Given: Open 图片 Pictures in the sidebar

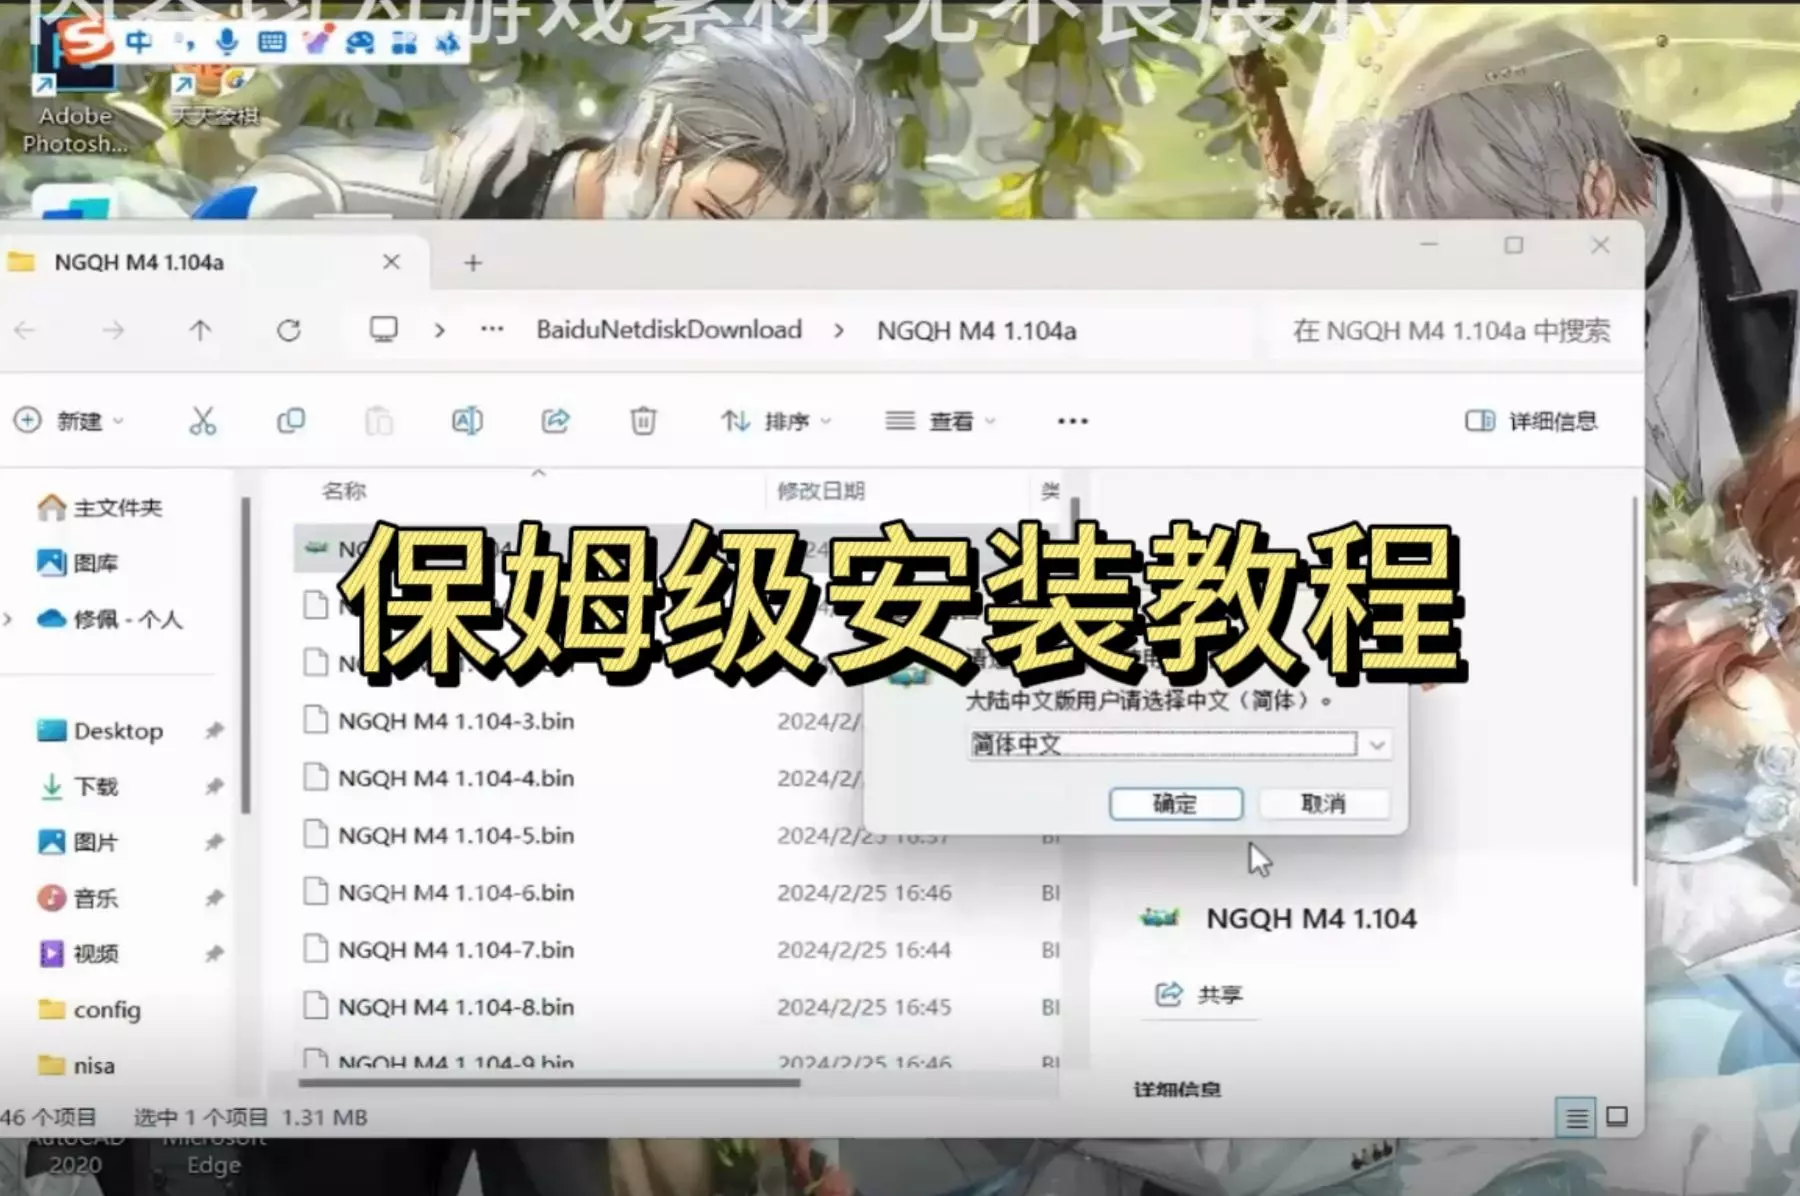Looking at the screenshot, I should (x=78, y=842).
